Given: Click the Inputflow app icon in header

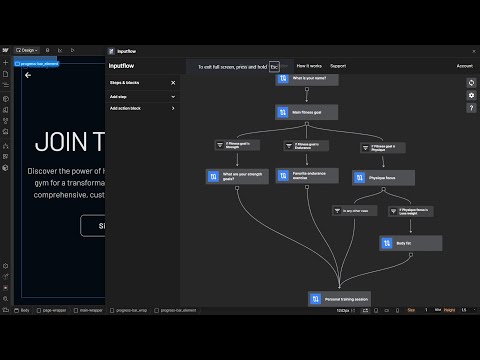Looking at the screenshot, I should coord(111,51).
